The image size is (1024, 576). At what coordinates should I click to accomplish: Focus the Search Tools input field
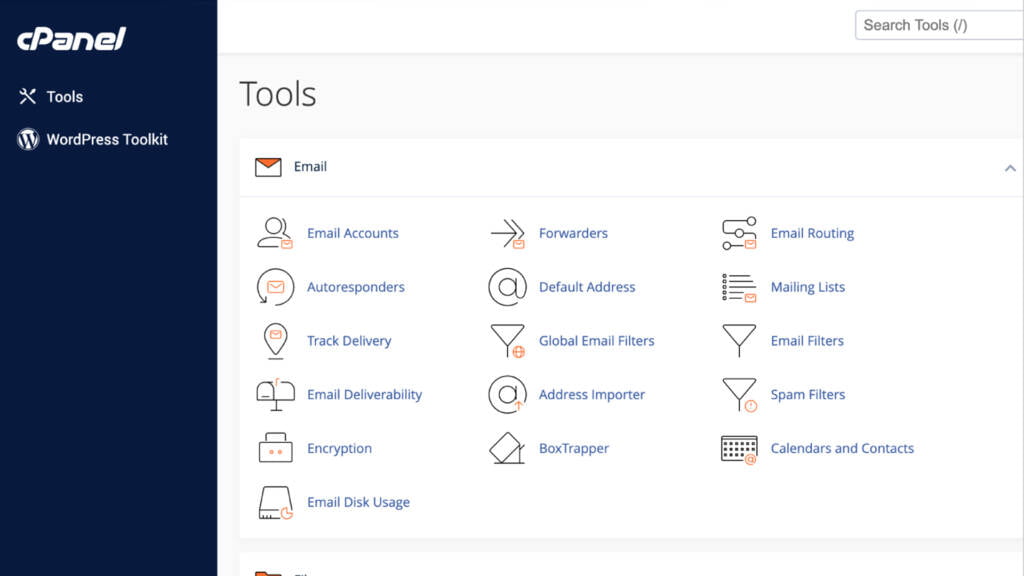[938, 26]
